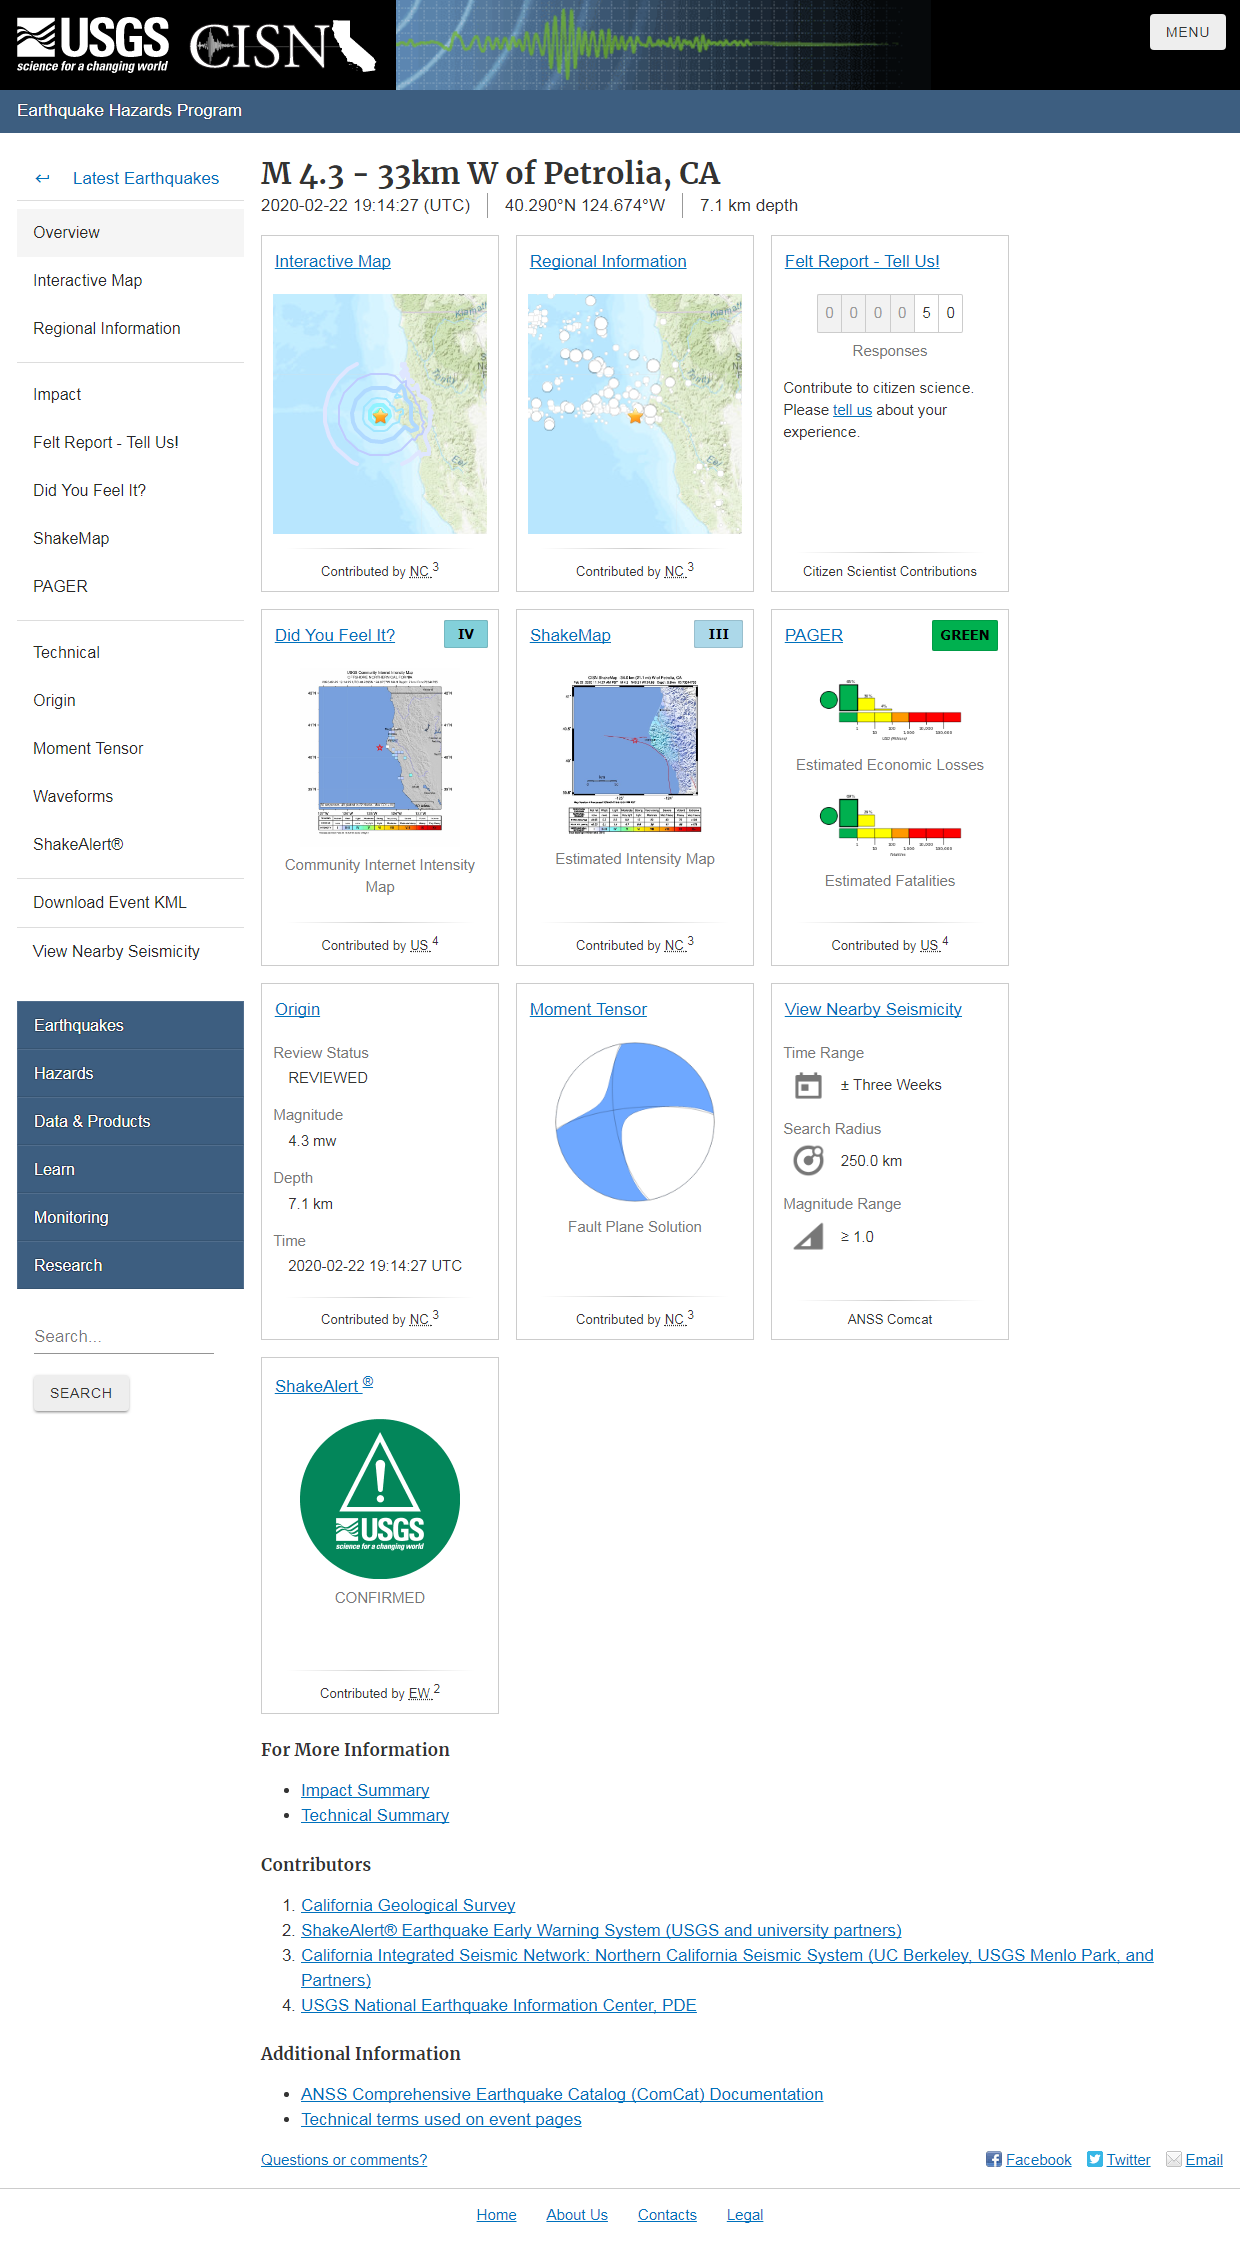Click the search radius target icon
Image resolution: width=1240 pixels, height=2256 pixels.
point(808,1160)
